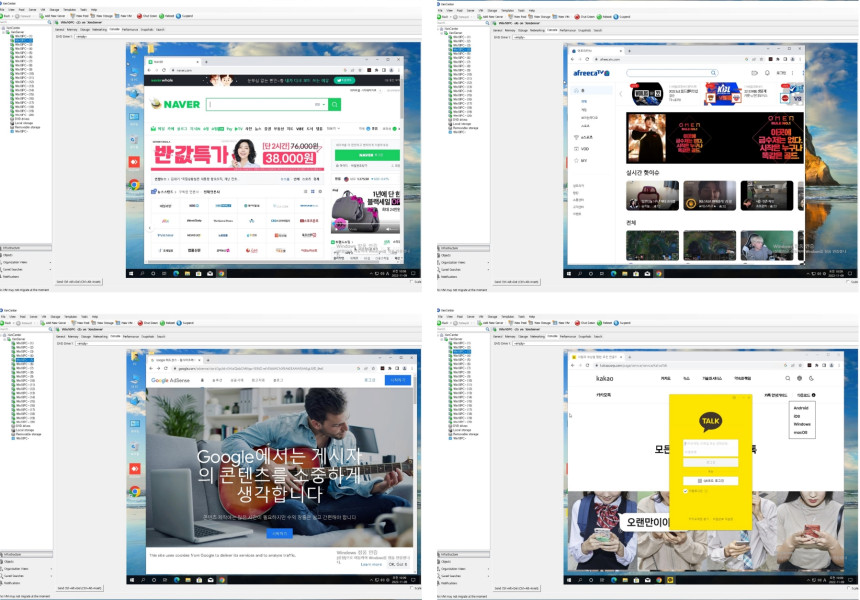This screenshot has height=600, width=860.
Task: Click Shut Down in the AfreecaTV panel toolbar
Action: coord(585,16)
